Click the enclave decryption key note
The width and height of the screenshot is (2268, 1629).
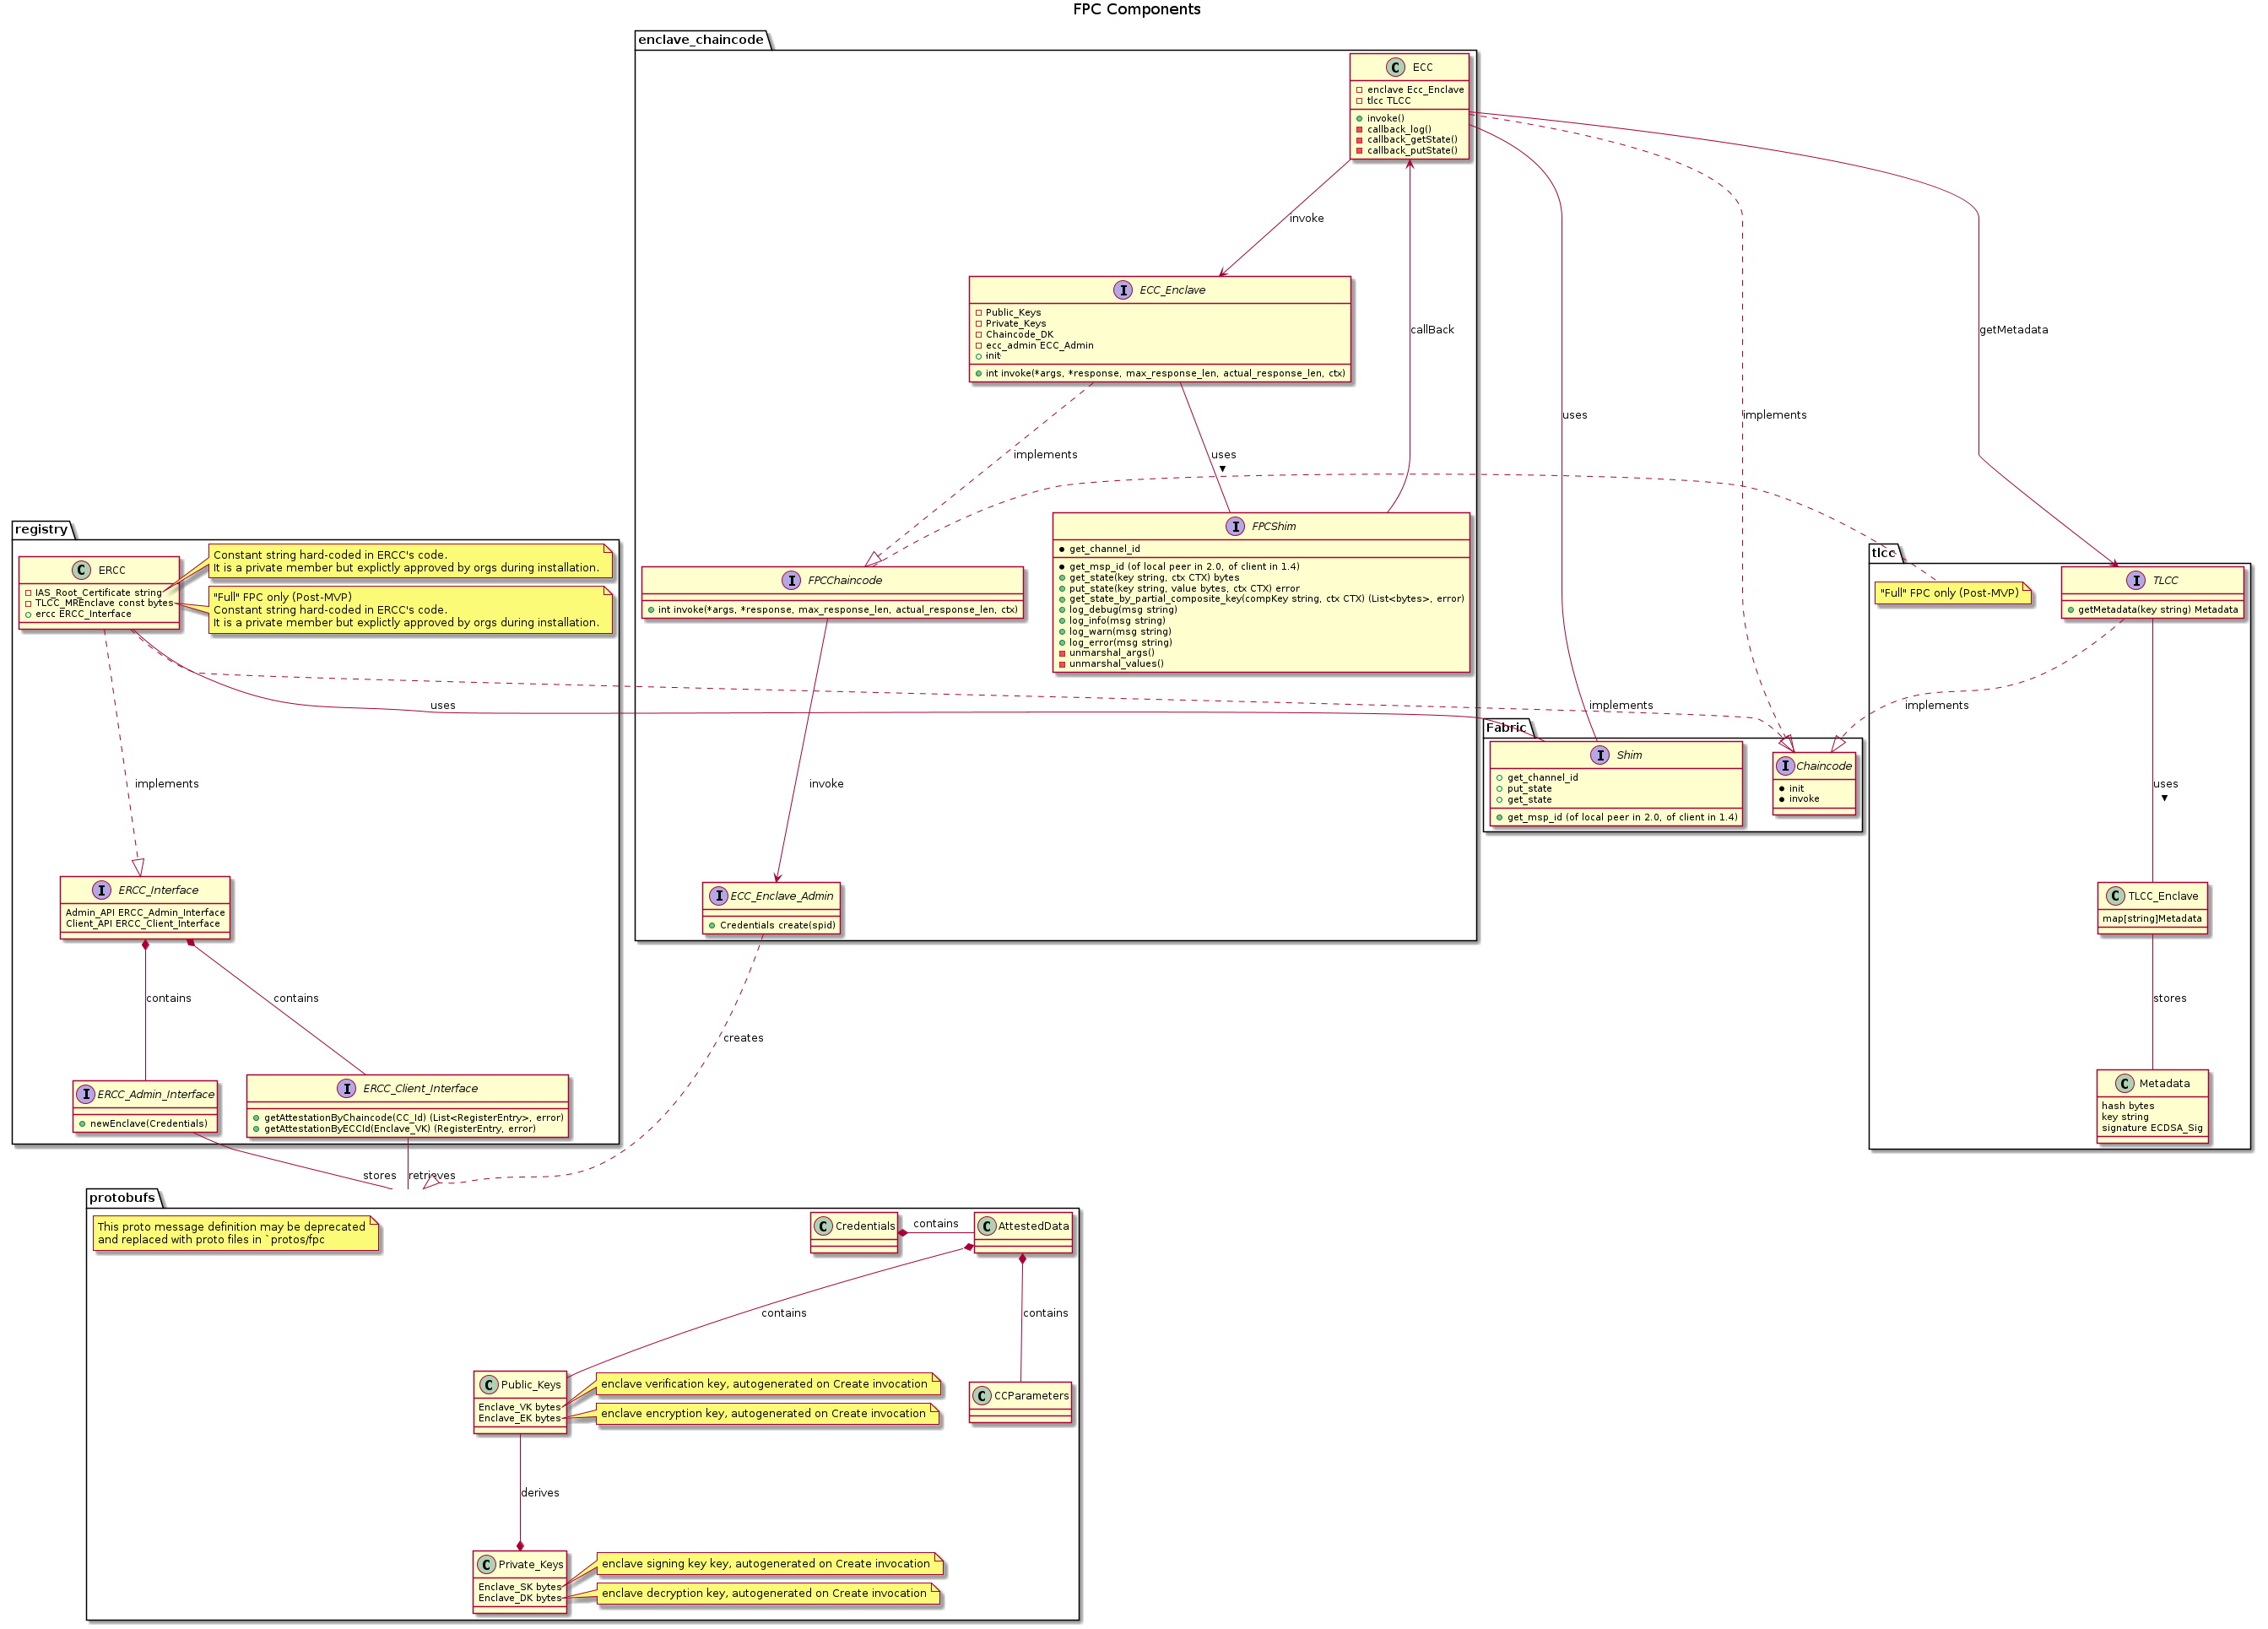click(768, 1594)
